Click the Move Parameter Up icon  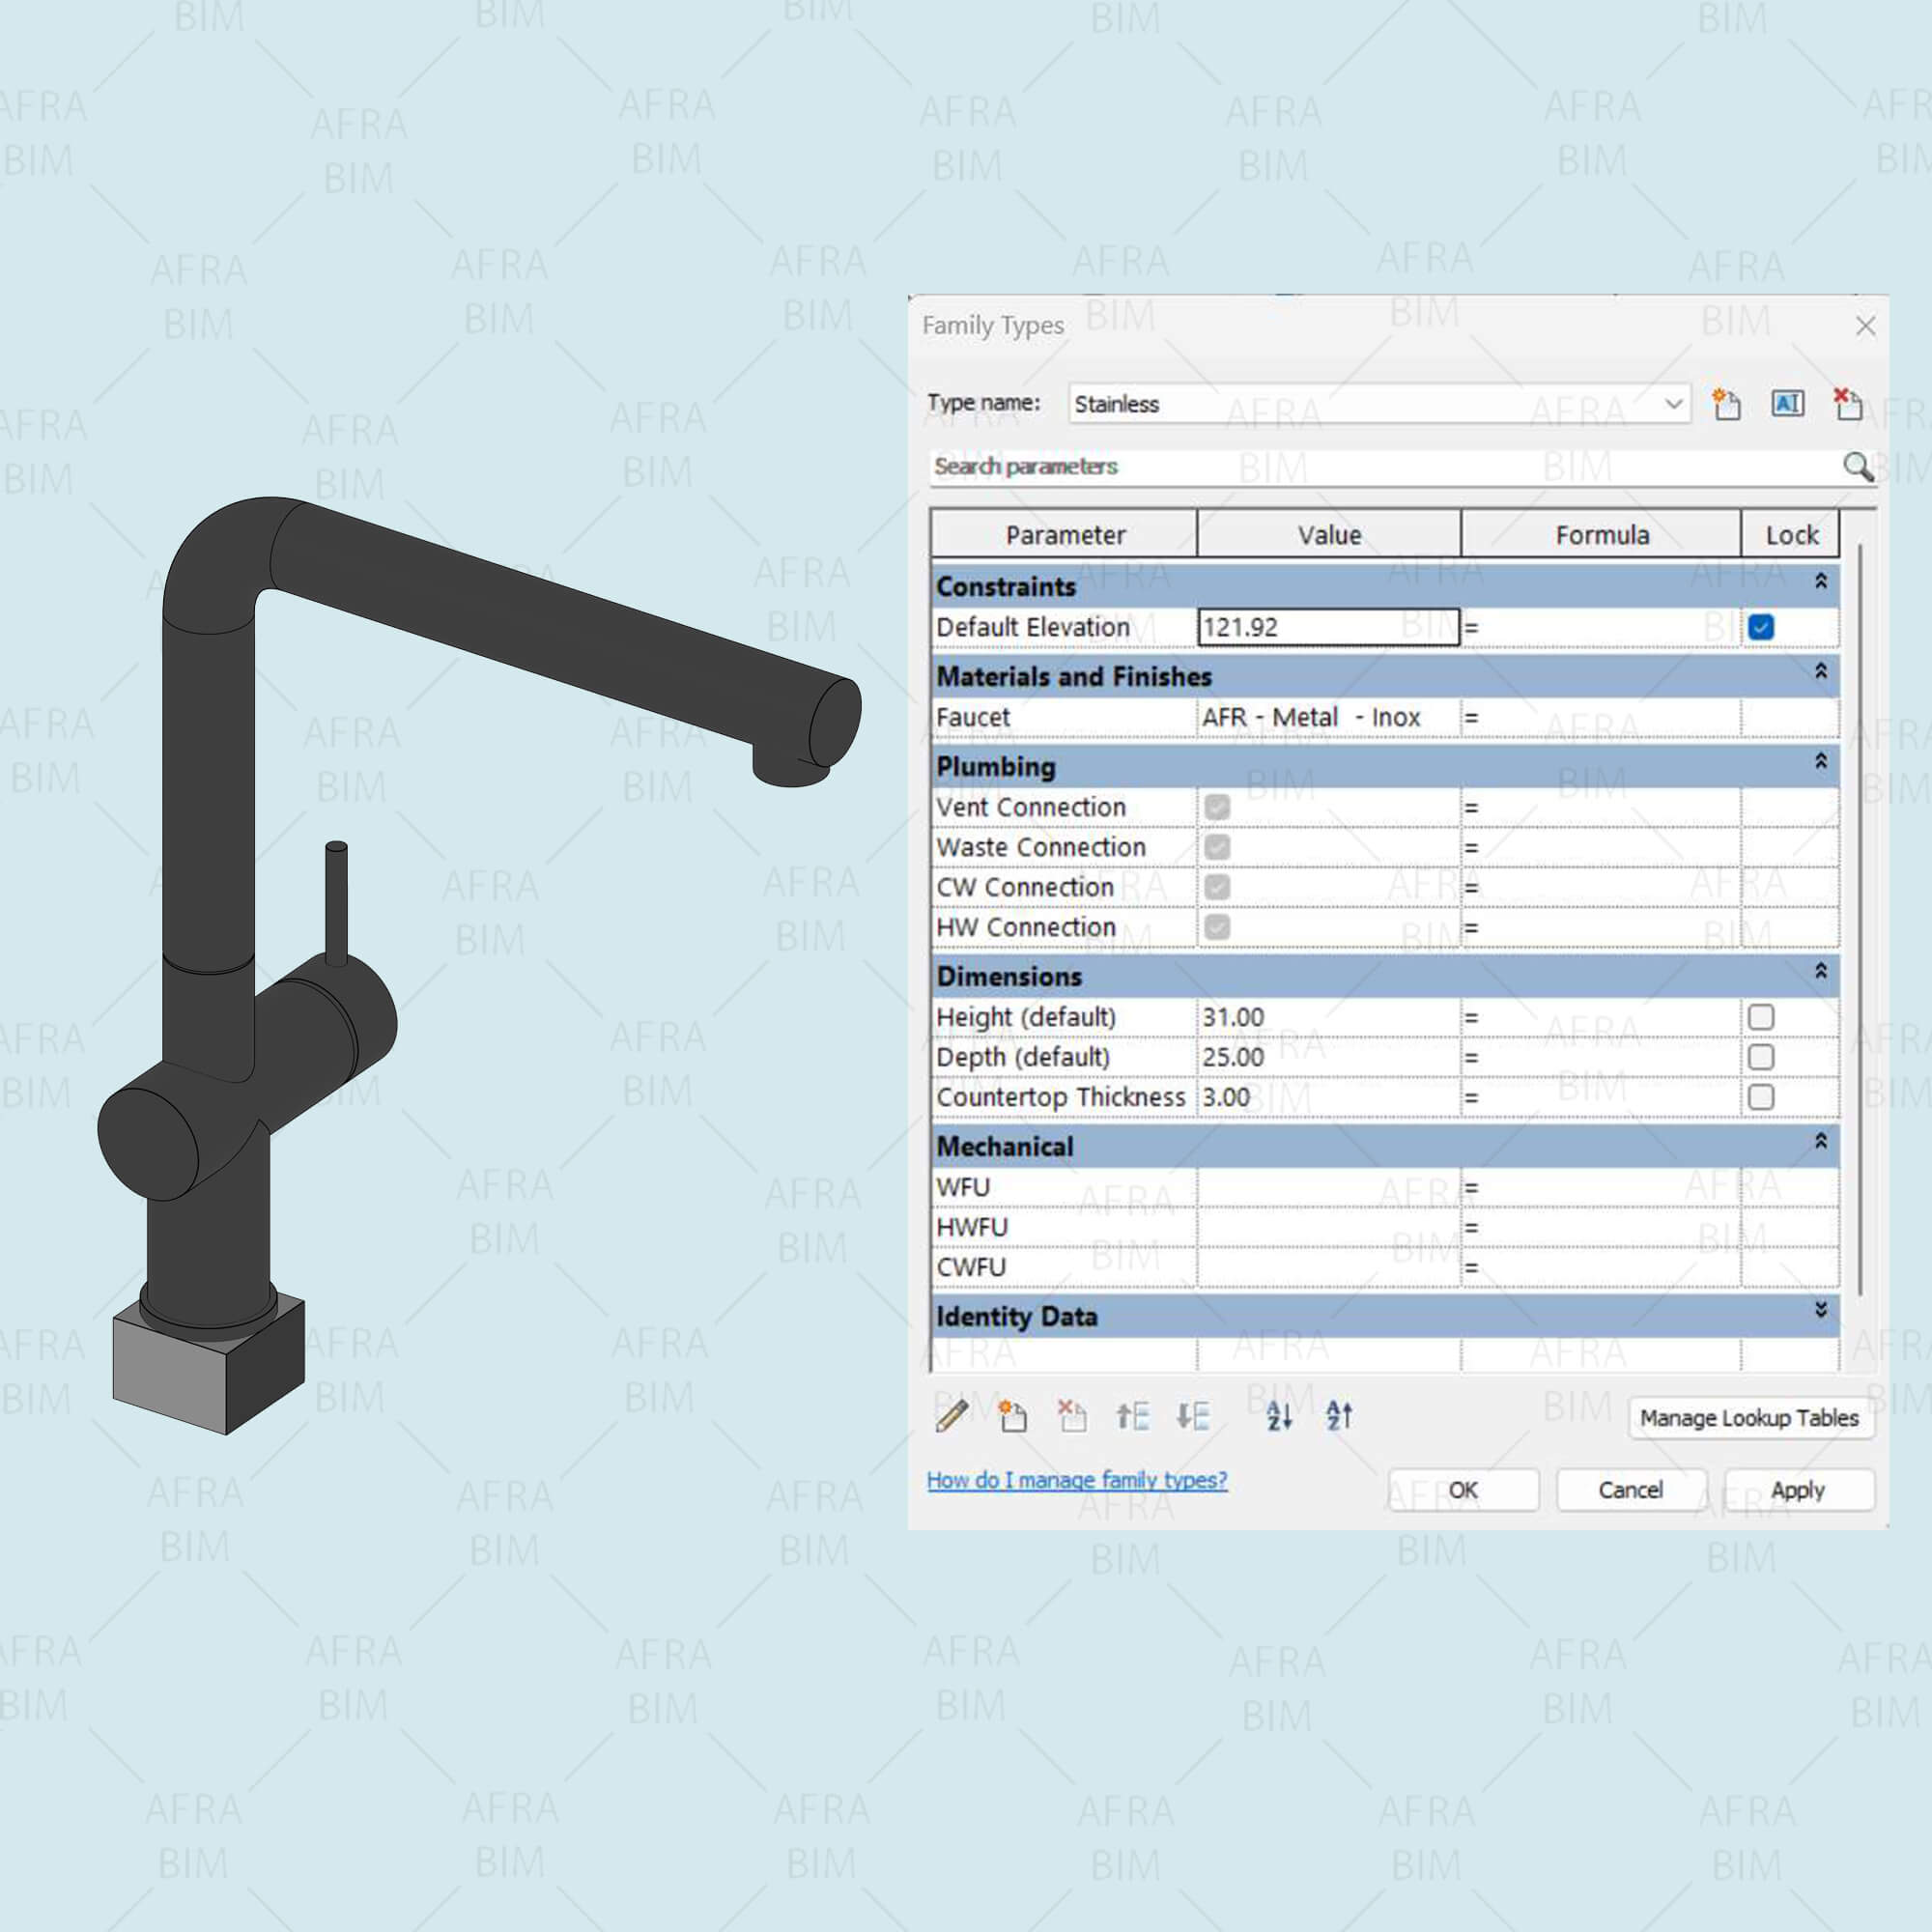(1132, 1416)
